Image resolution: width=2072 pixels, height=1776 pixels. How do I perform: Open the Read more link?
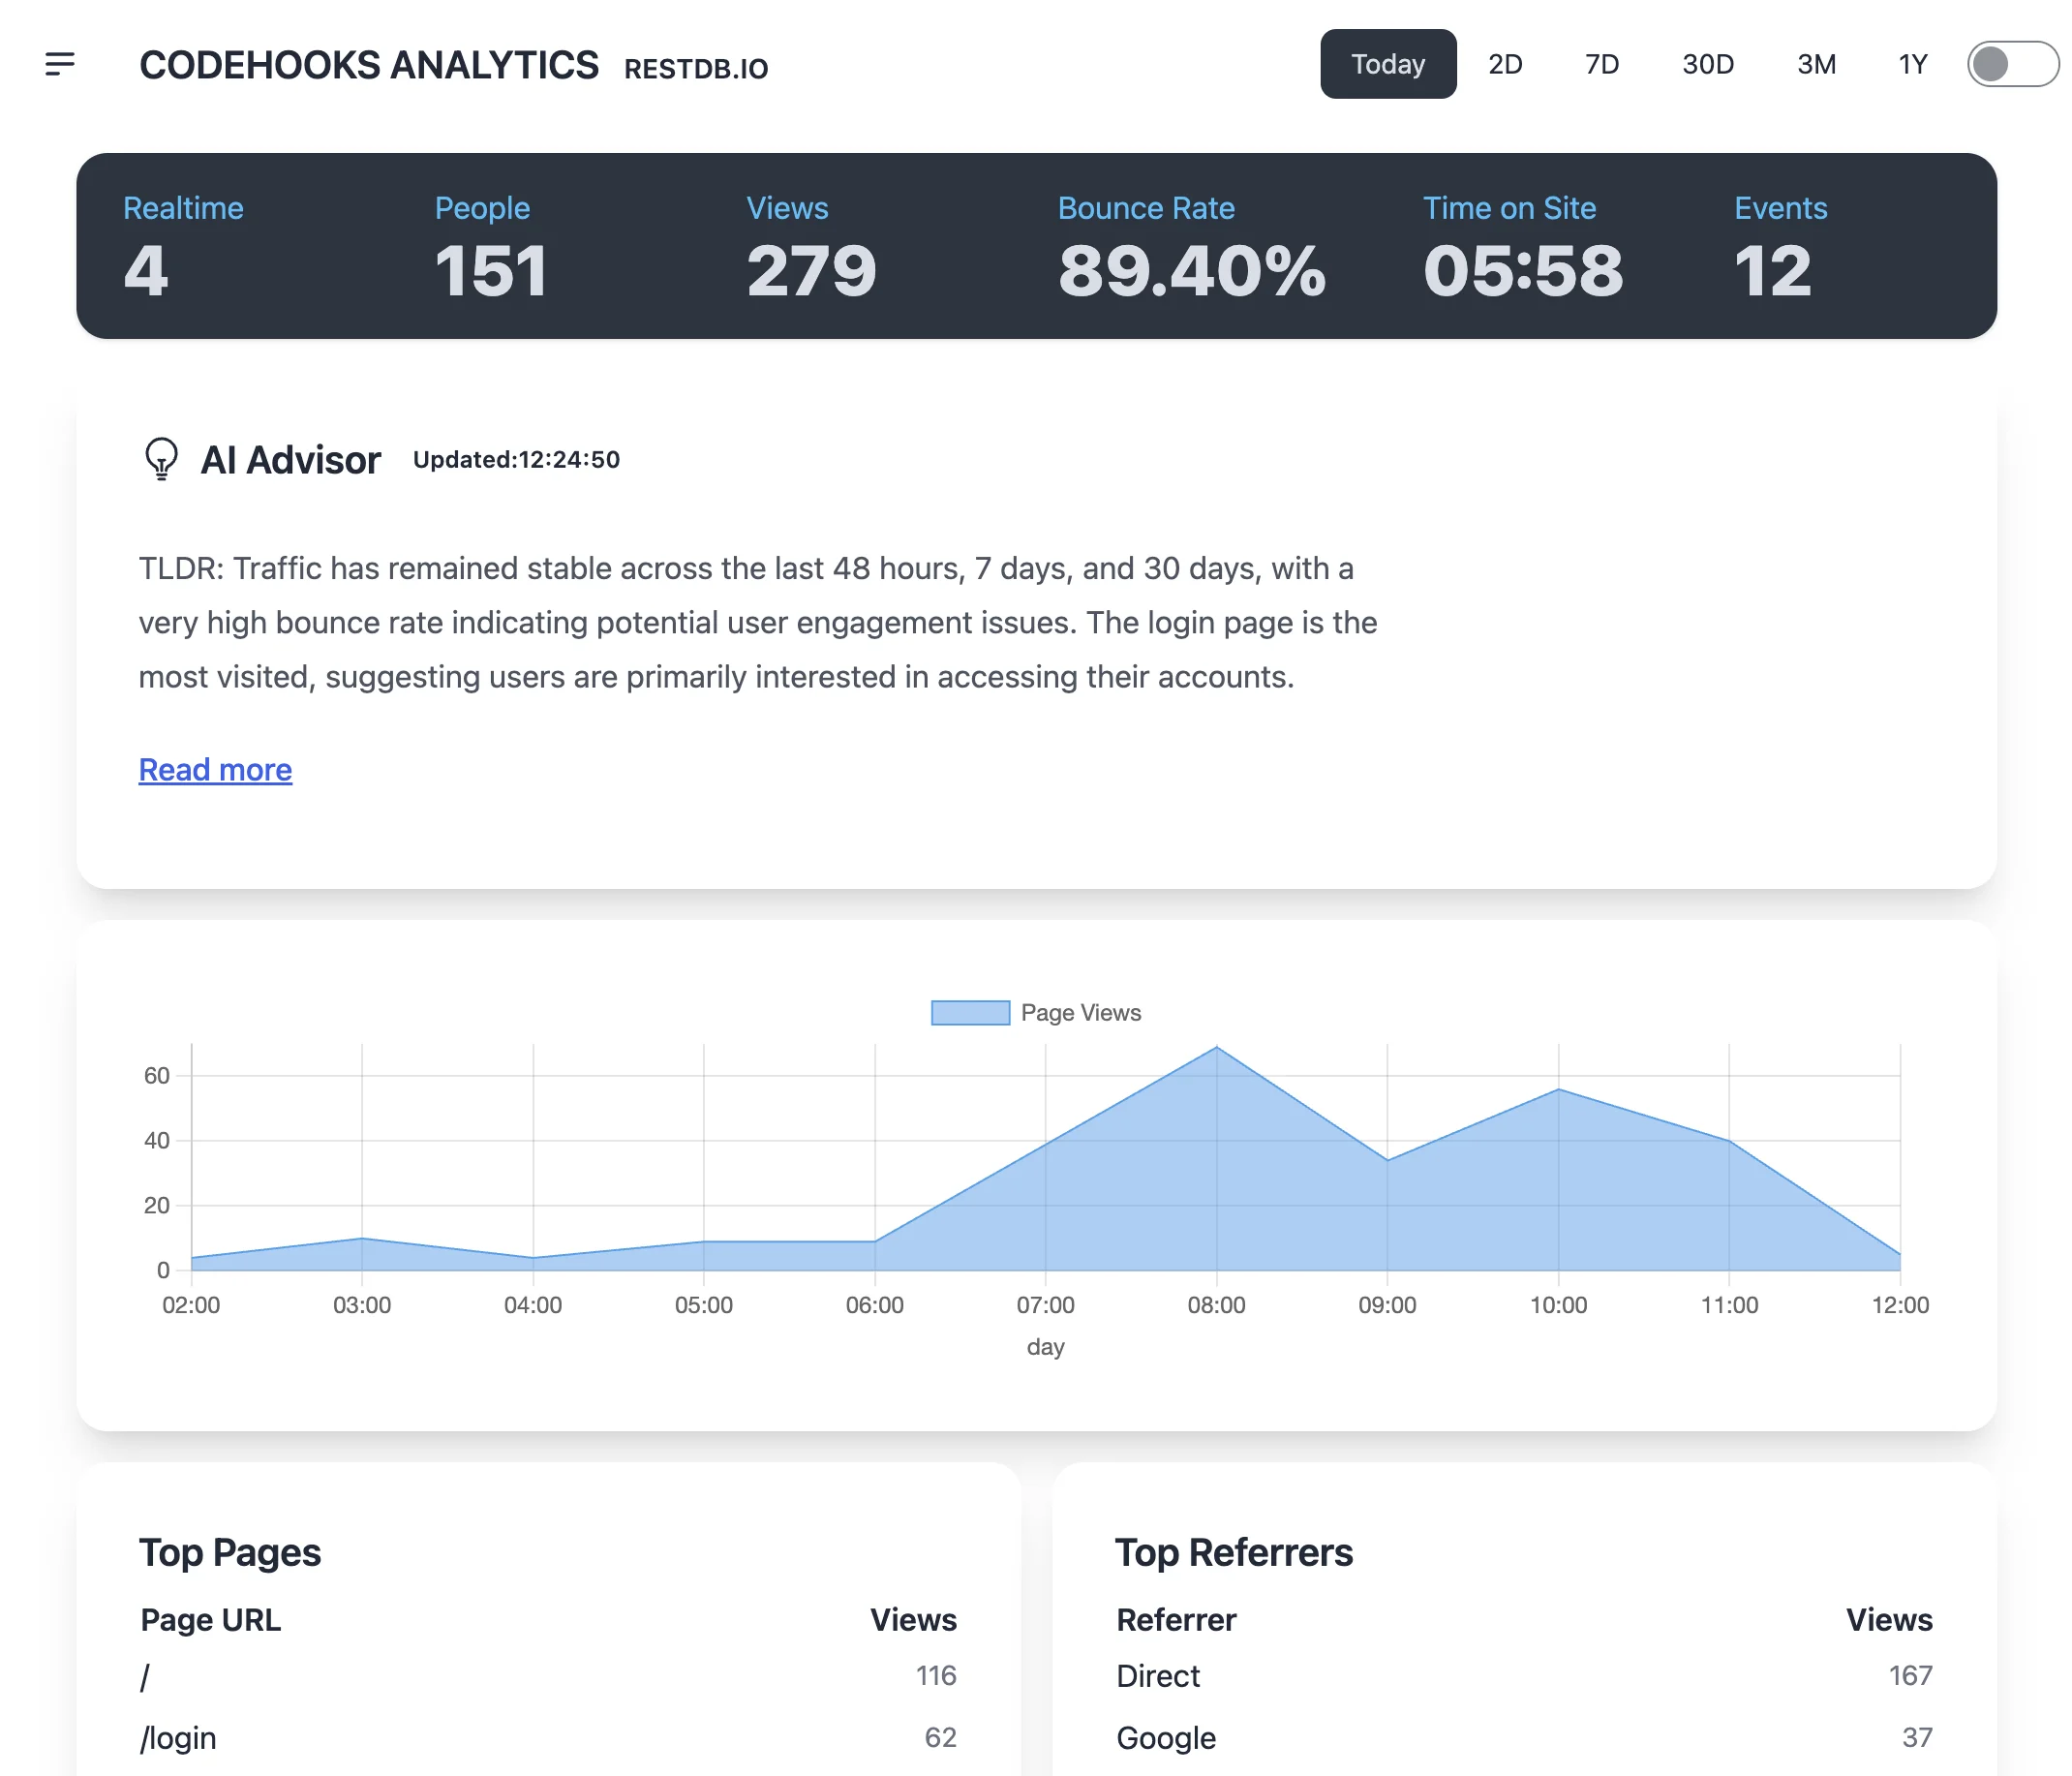pyautogui.click(x=215, y=769)
